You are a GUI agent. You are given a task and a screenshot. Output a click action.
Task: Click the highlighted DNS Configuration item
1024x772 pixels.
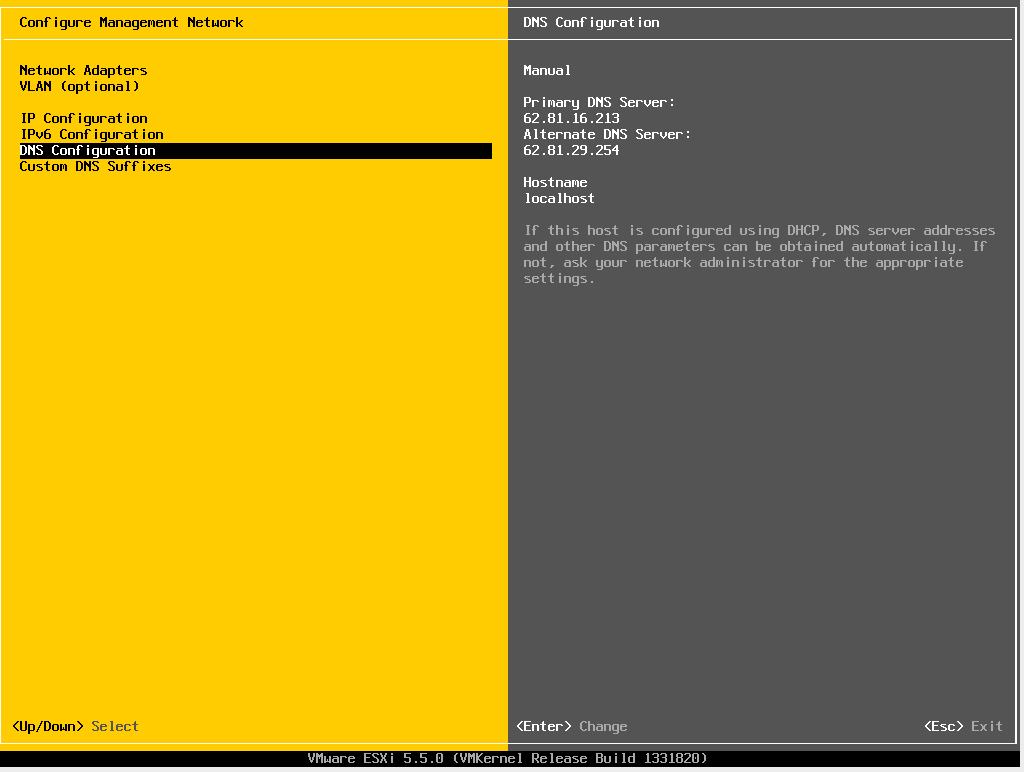[88, 150]
